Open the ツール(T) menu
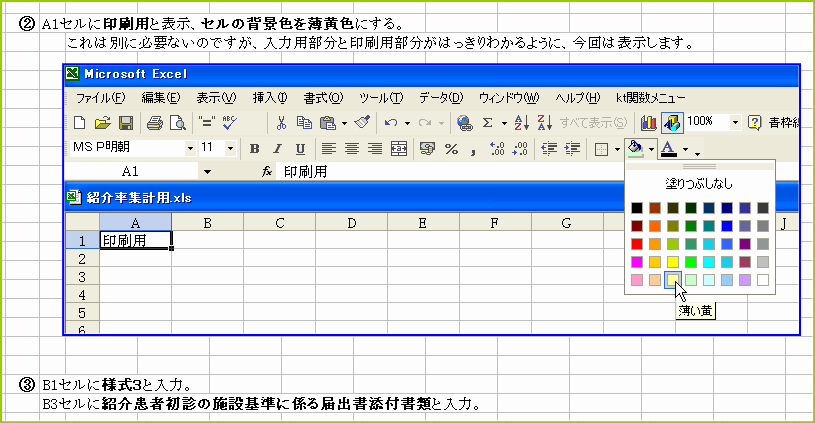 (381, 98)
